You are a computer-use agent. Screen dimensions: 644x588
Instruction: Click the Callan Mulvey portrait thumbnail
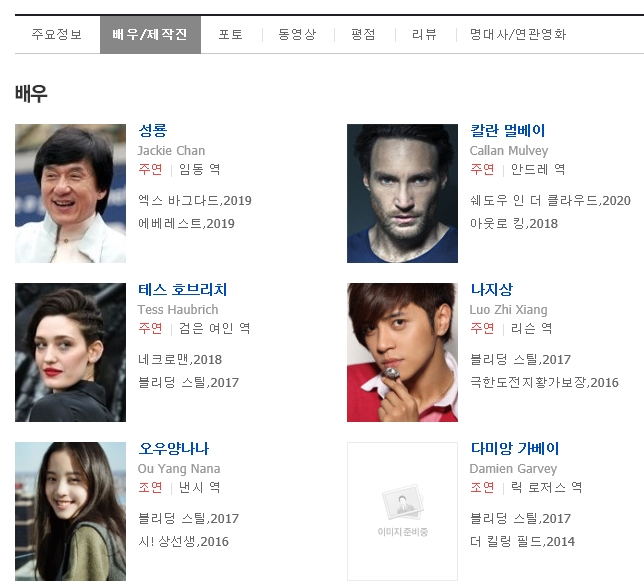coord(402,193)
